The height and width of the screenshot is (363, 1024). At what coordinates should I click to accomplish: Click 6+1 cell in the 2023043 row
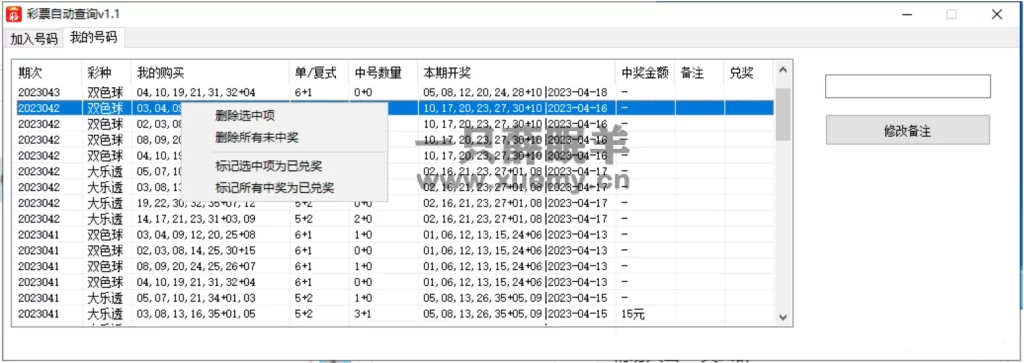304,93
